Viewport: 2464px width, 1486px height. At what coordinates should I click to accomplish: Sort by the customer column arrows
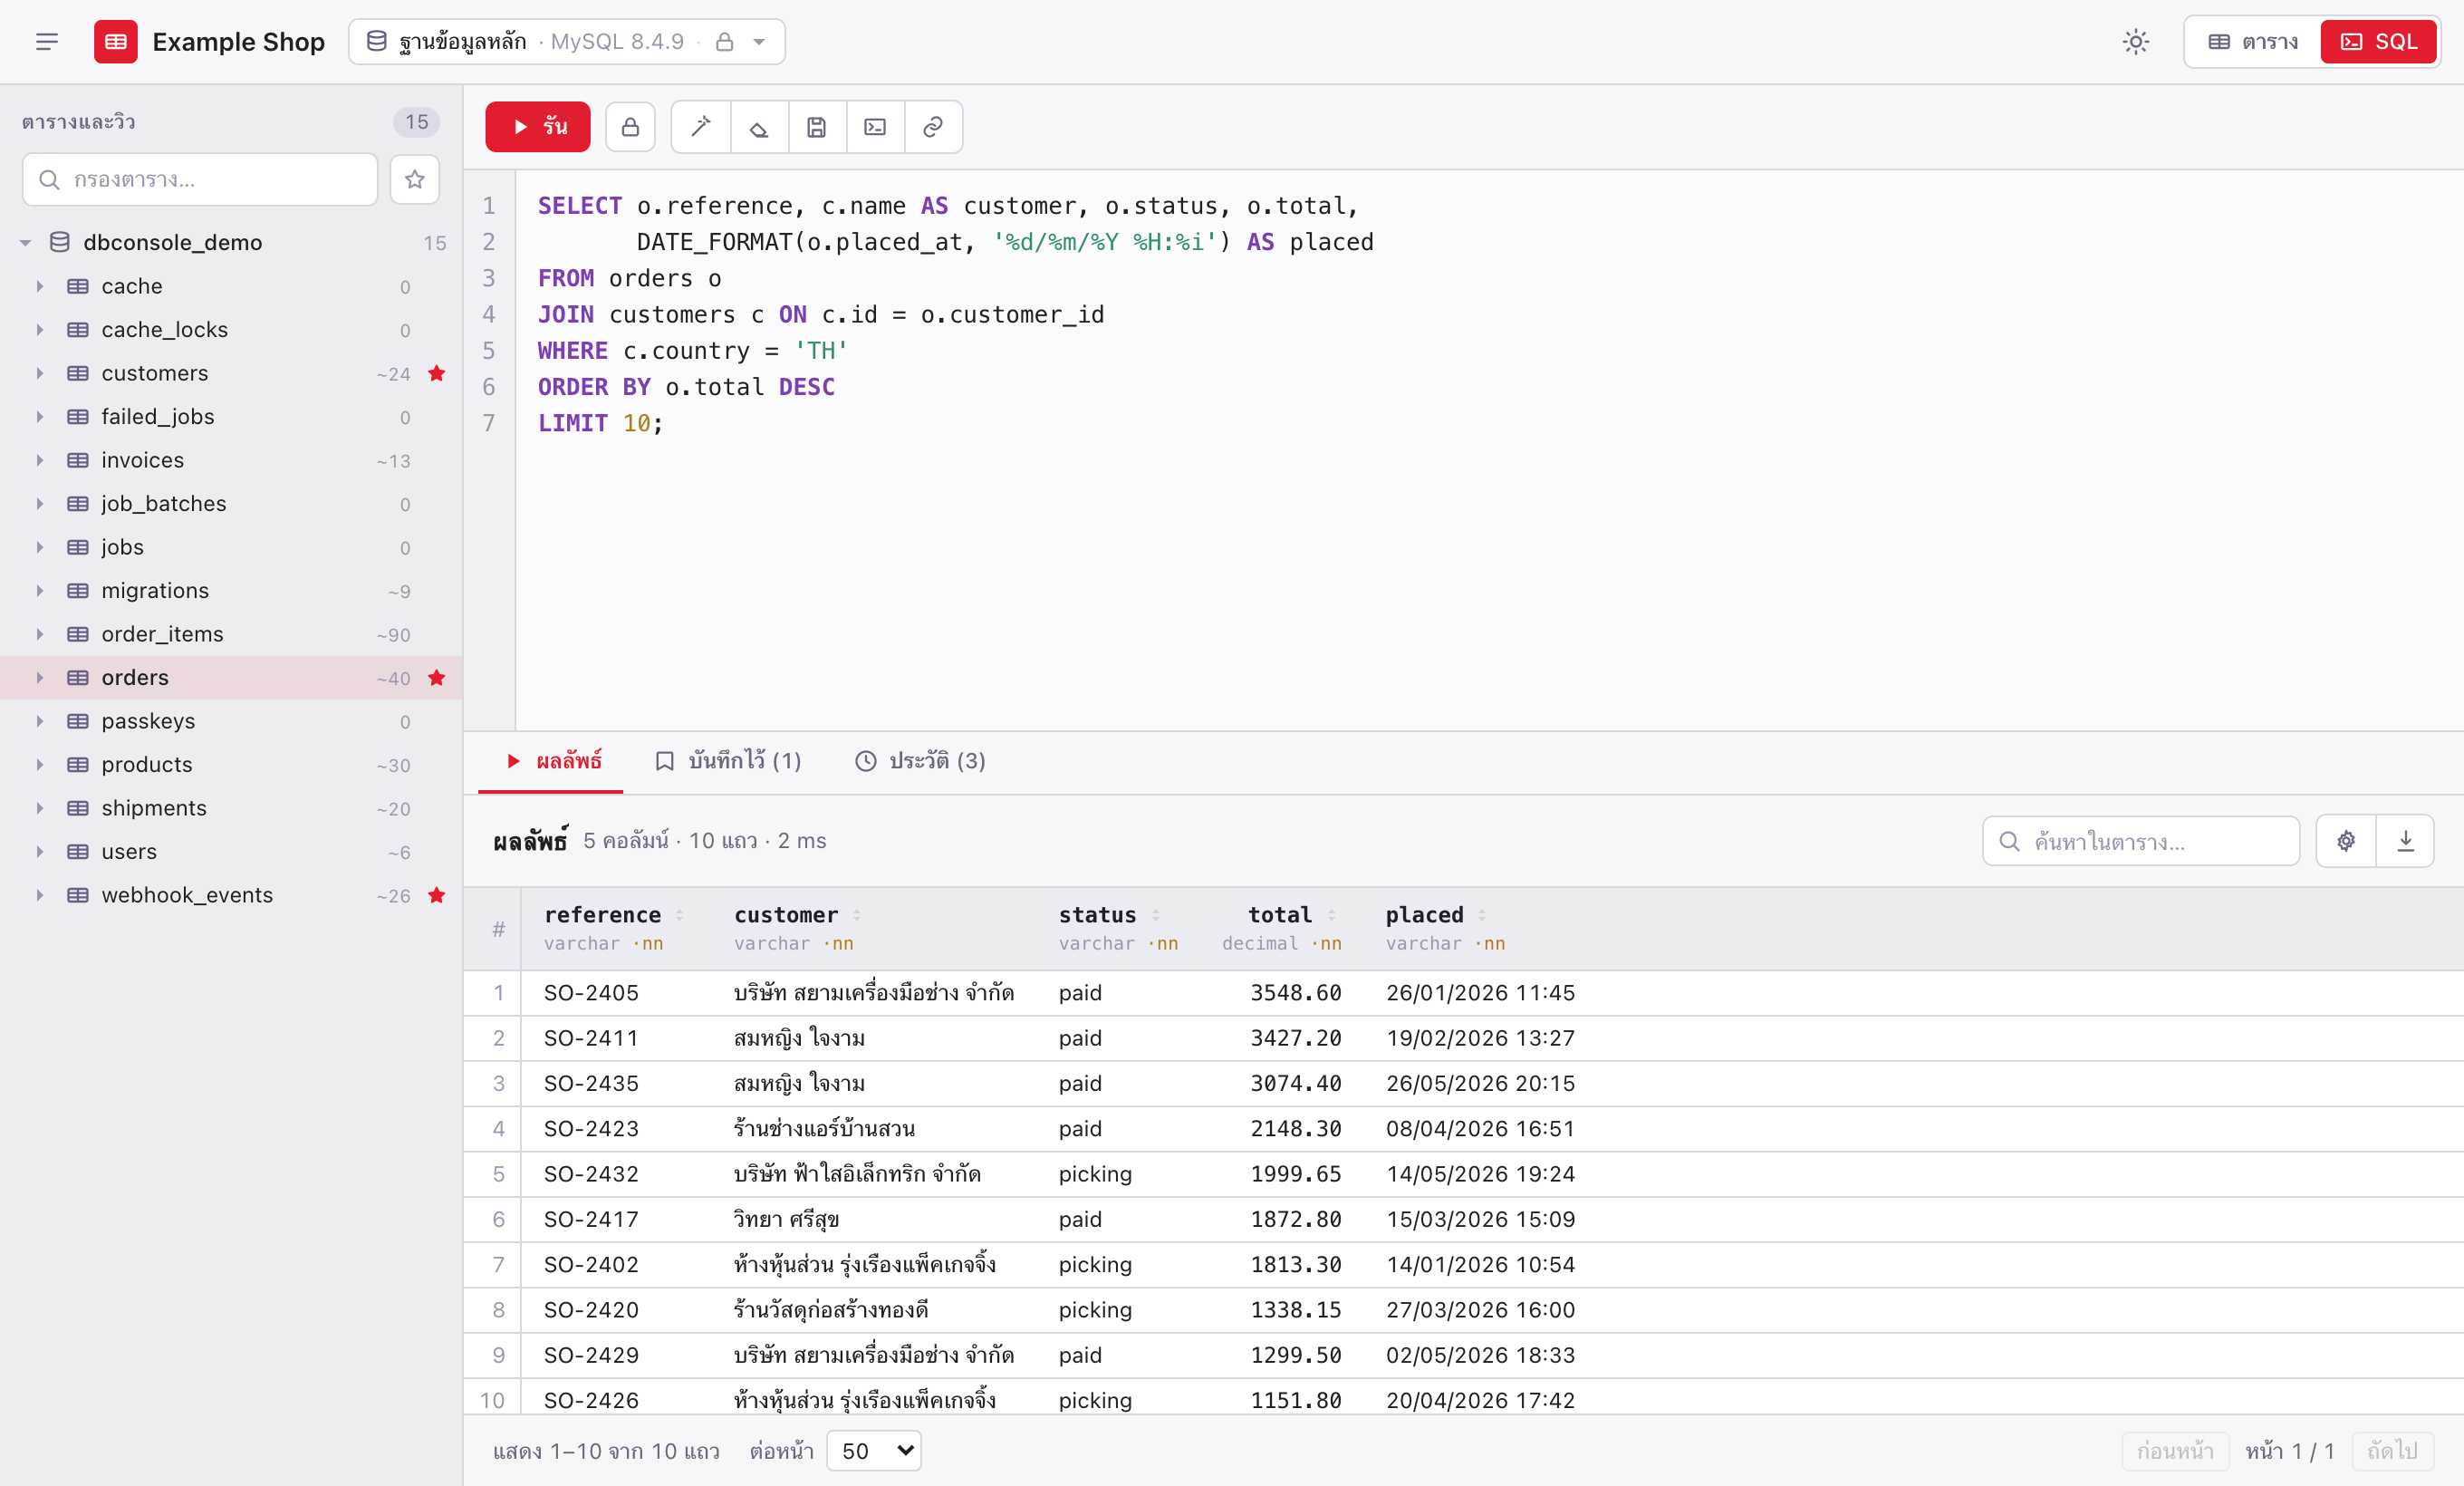pyautogui.click(x=857, y=915)
